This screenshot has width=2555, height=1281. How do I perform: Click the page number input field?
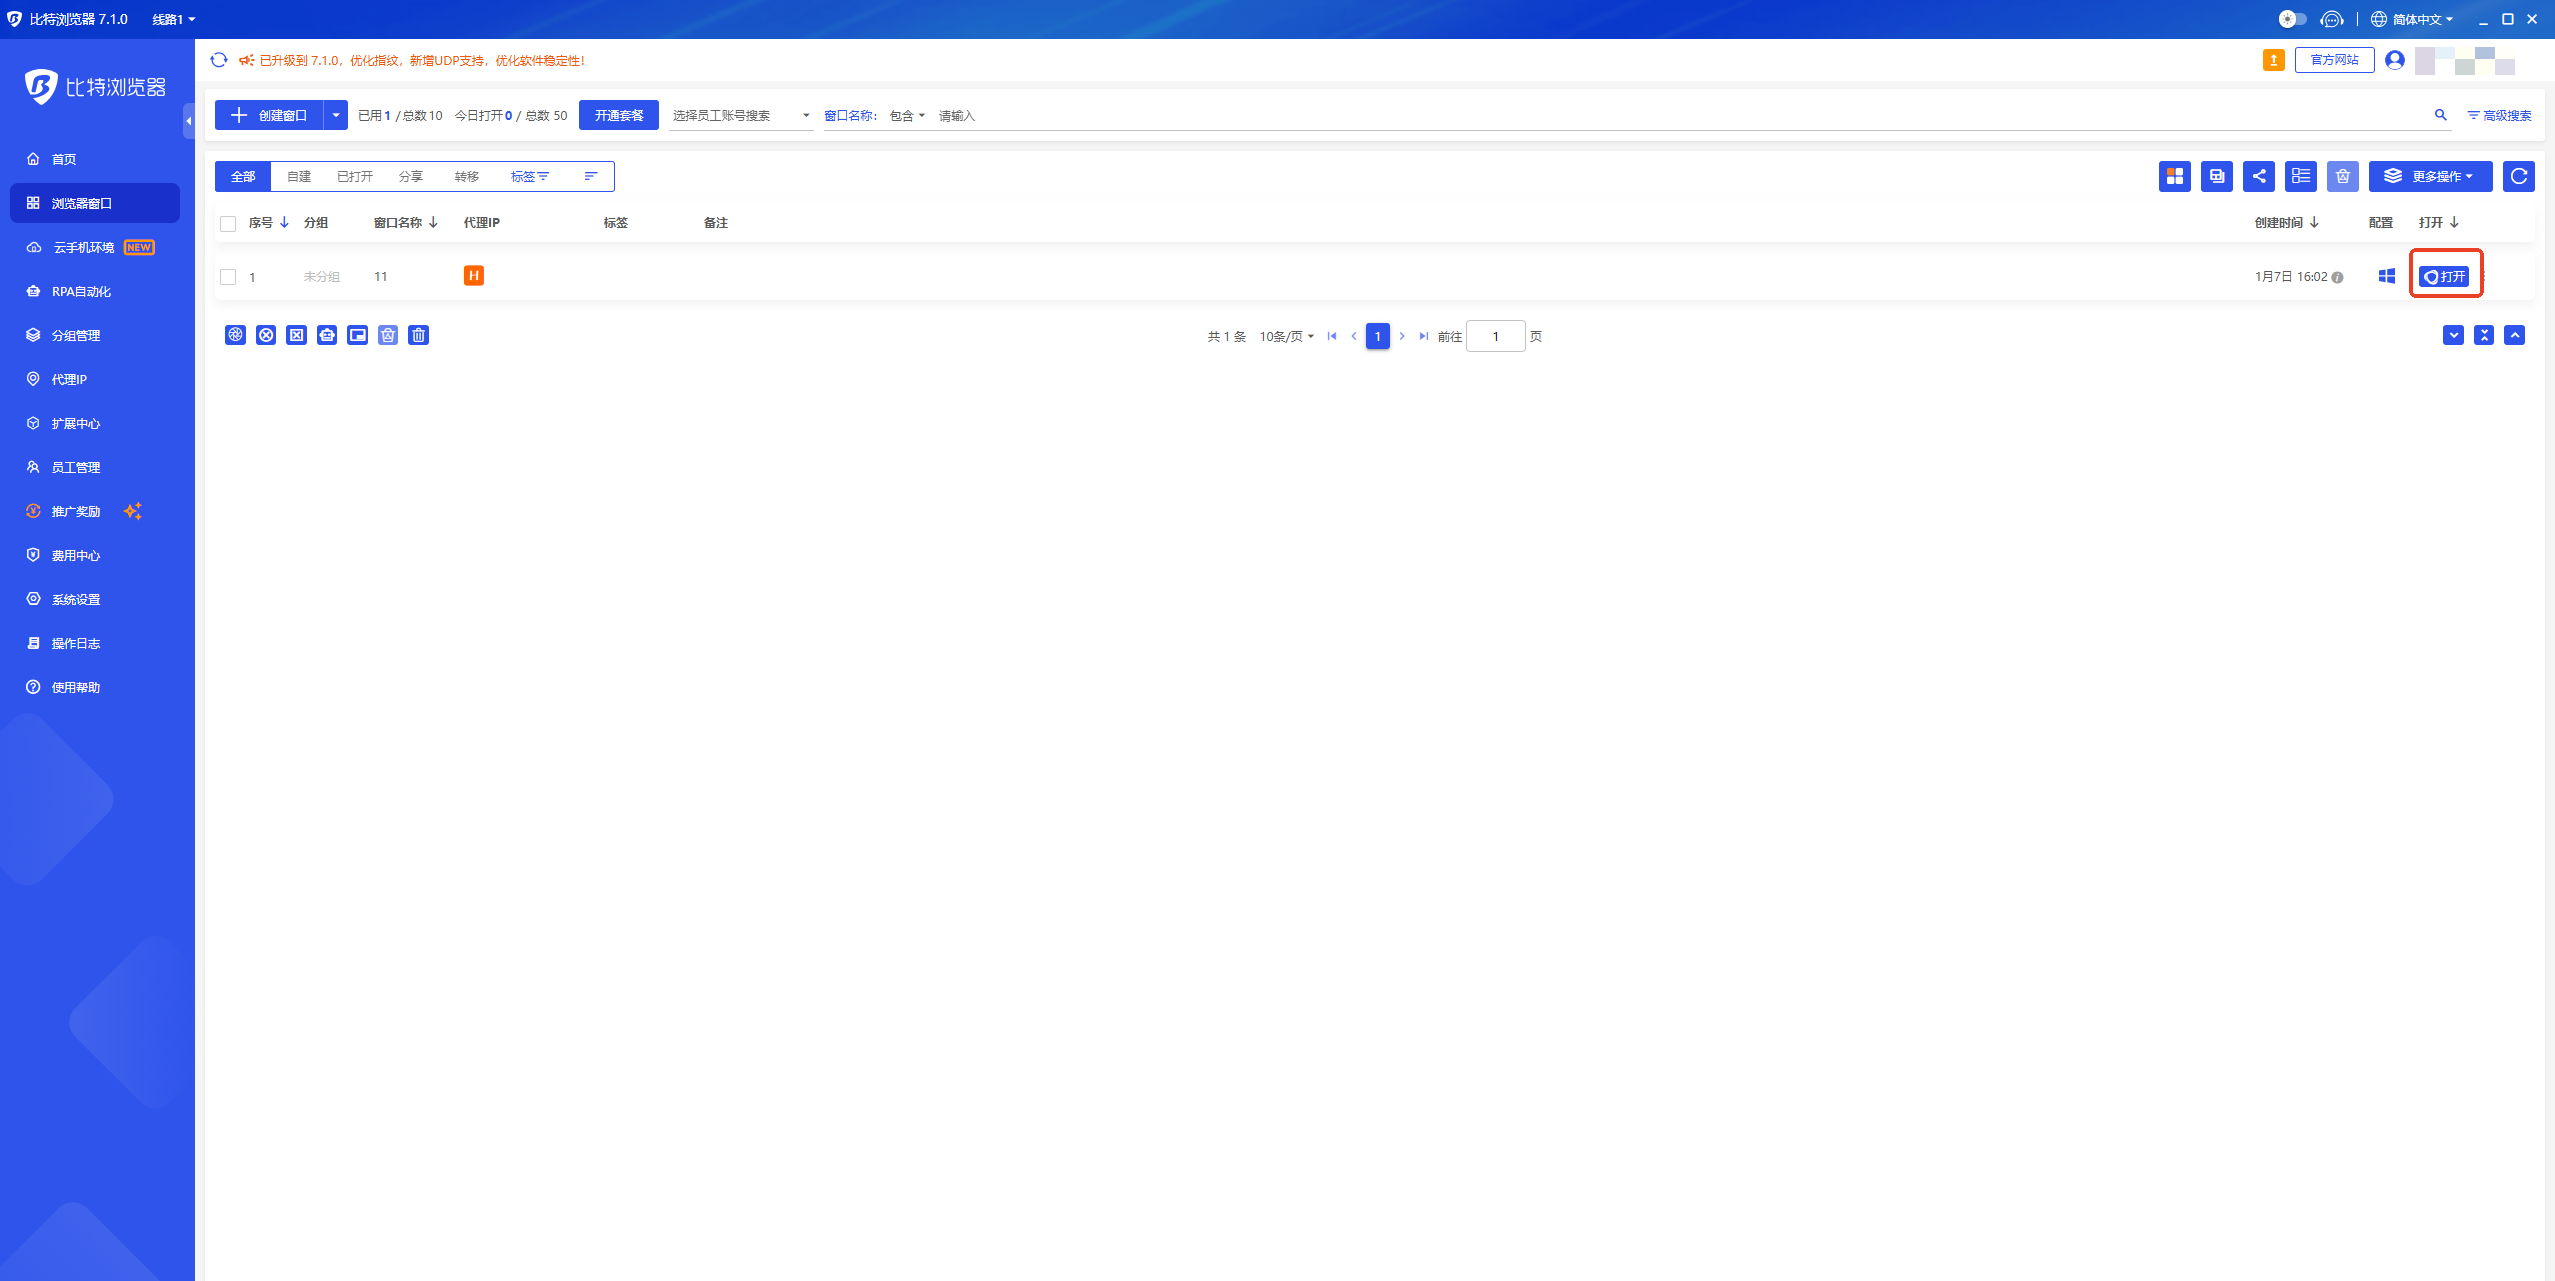click(x=1495, y=336)
